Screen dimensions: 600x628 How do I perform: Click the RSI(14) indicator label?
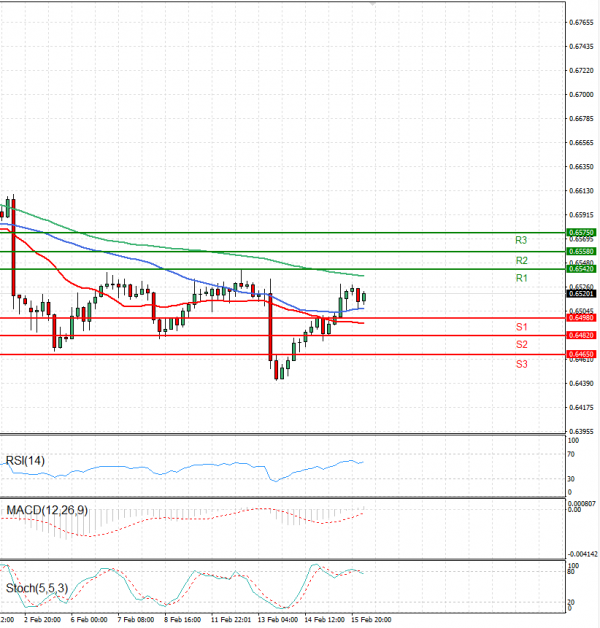pyautogui.click(x=25, y=461)
